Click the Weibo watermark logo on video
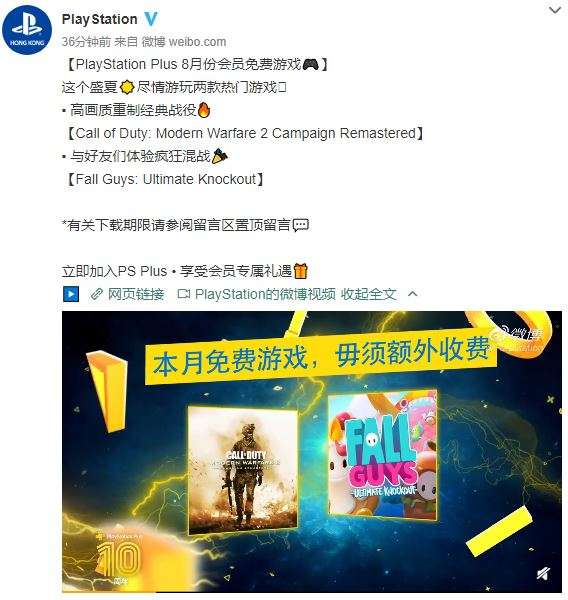This screenshot has width=568, height=600. (521, 338)
